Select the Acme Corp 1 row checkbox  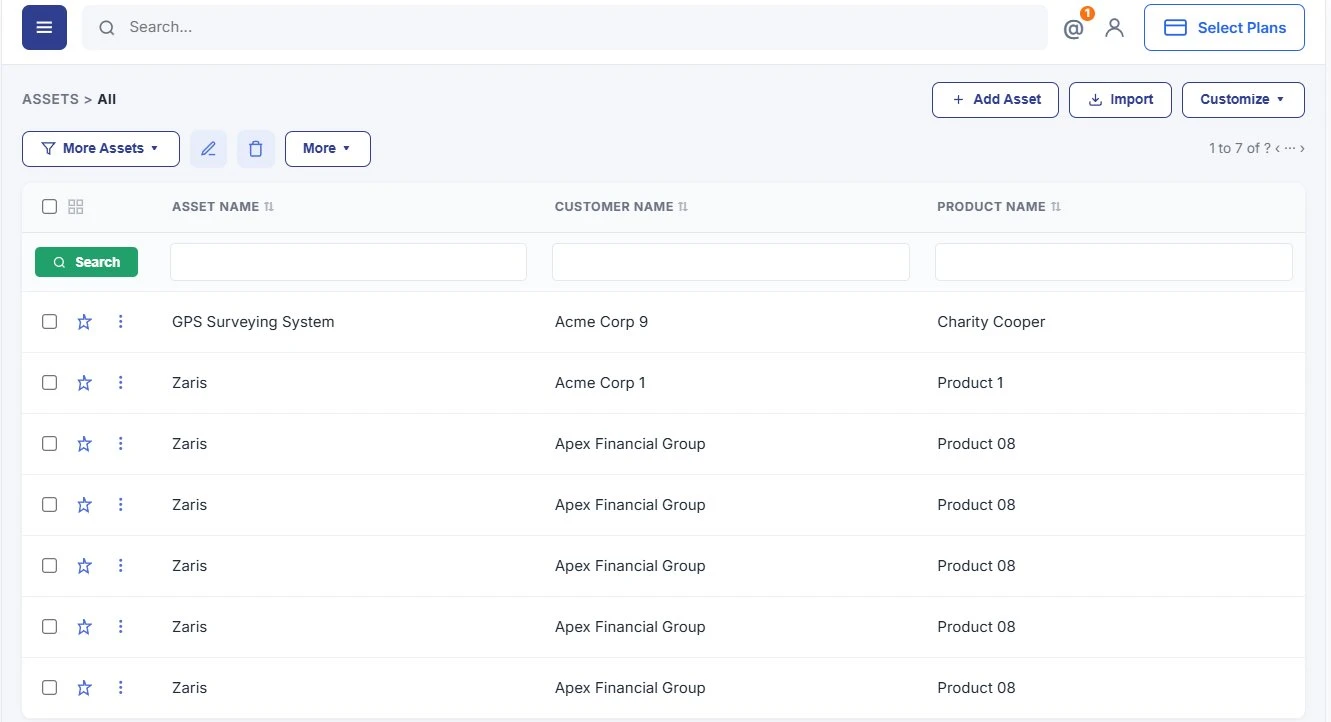49,383
